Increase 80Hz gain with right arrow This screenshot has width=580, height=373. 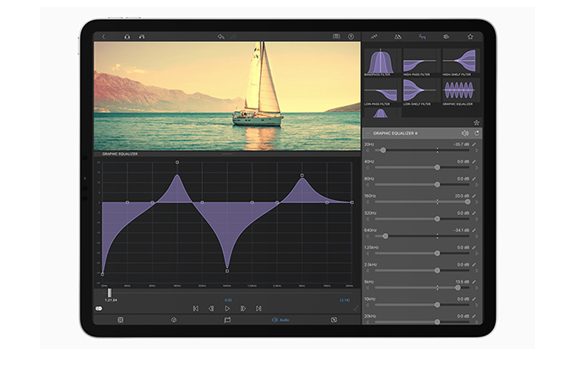[477, 185]
